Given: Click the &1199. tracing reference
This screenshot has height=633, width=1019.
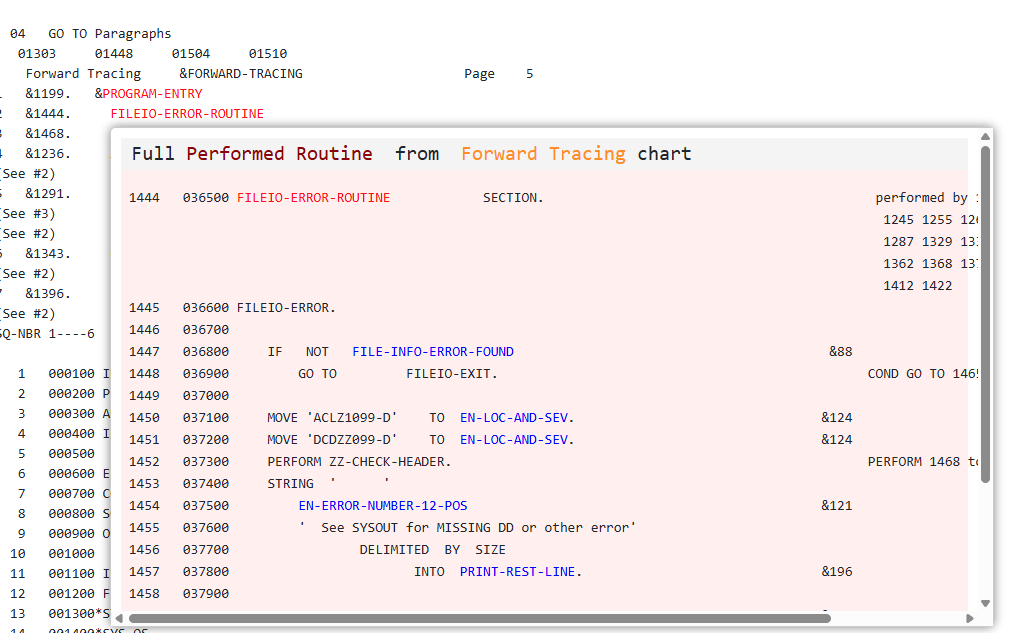Looking at the screenshot, I should tap(49, 94).
